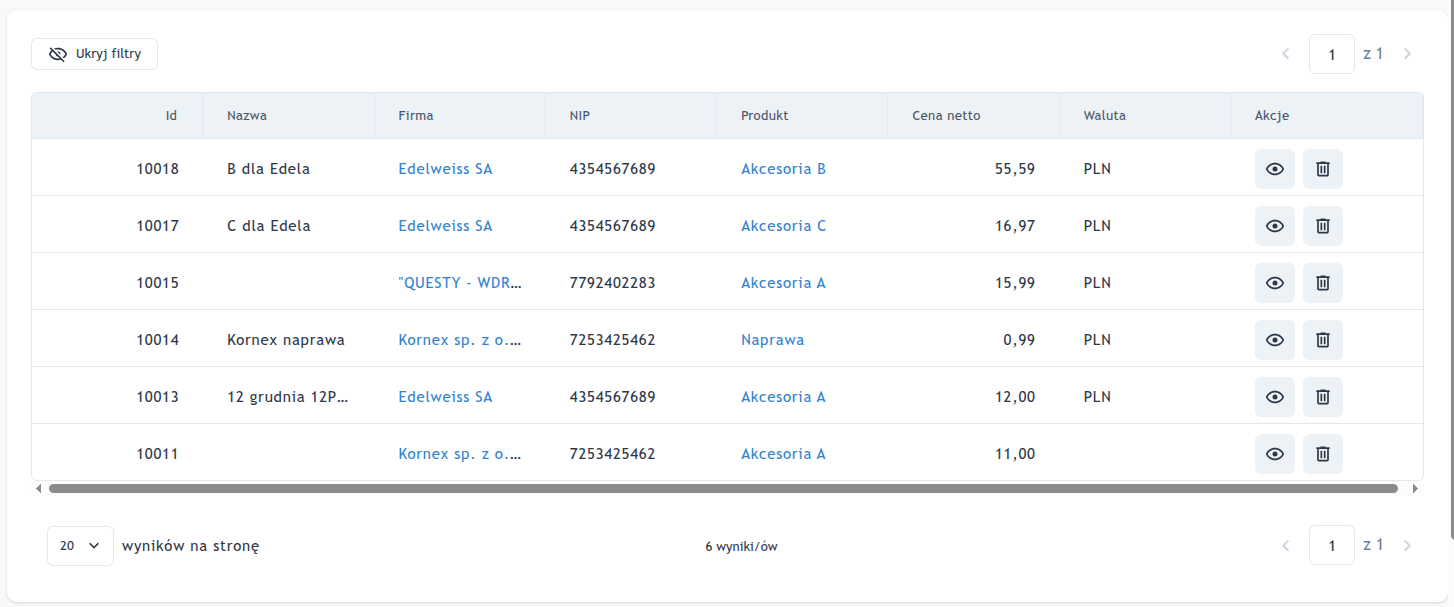
Task: Delete row 10018 using the trash icon
Action: pyautogui.click(x=1322, y=169)
